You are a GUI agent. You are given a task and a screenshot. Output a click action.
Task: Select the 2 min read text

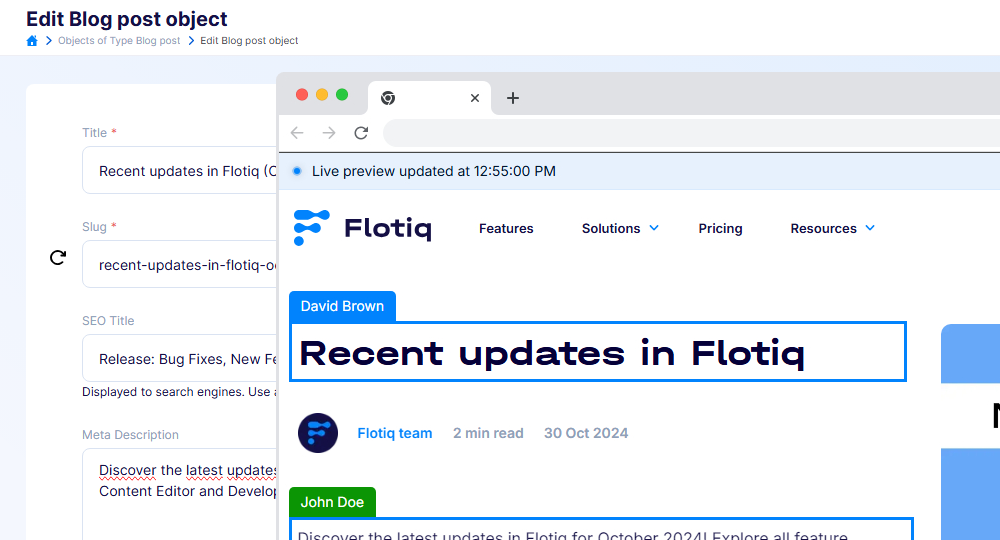click(489, 433)
